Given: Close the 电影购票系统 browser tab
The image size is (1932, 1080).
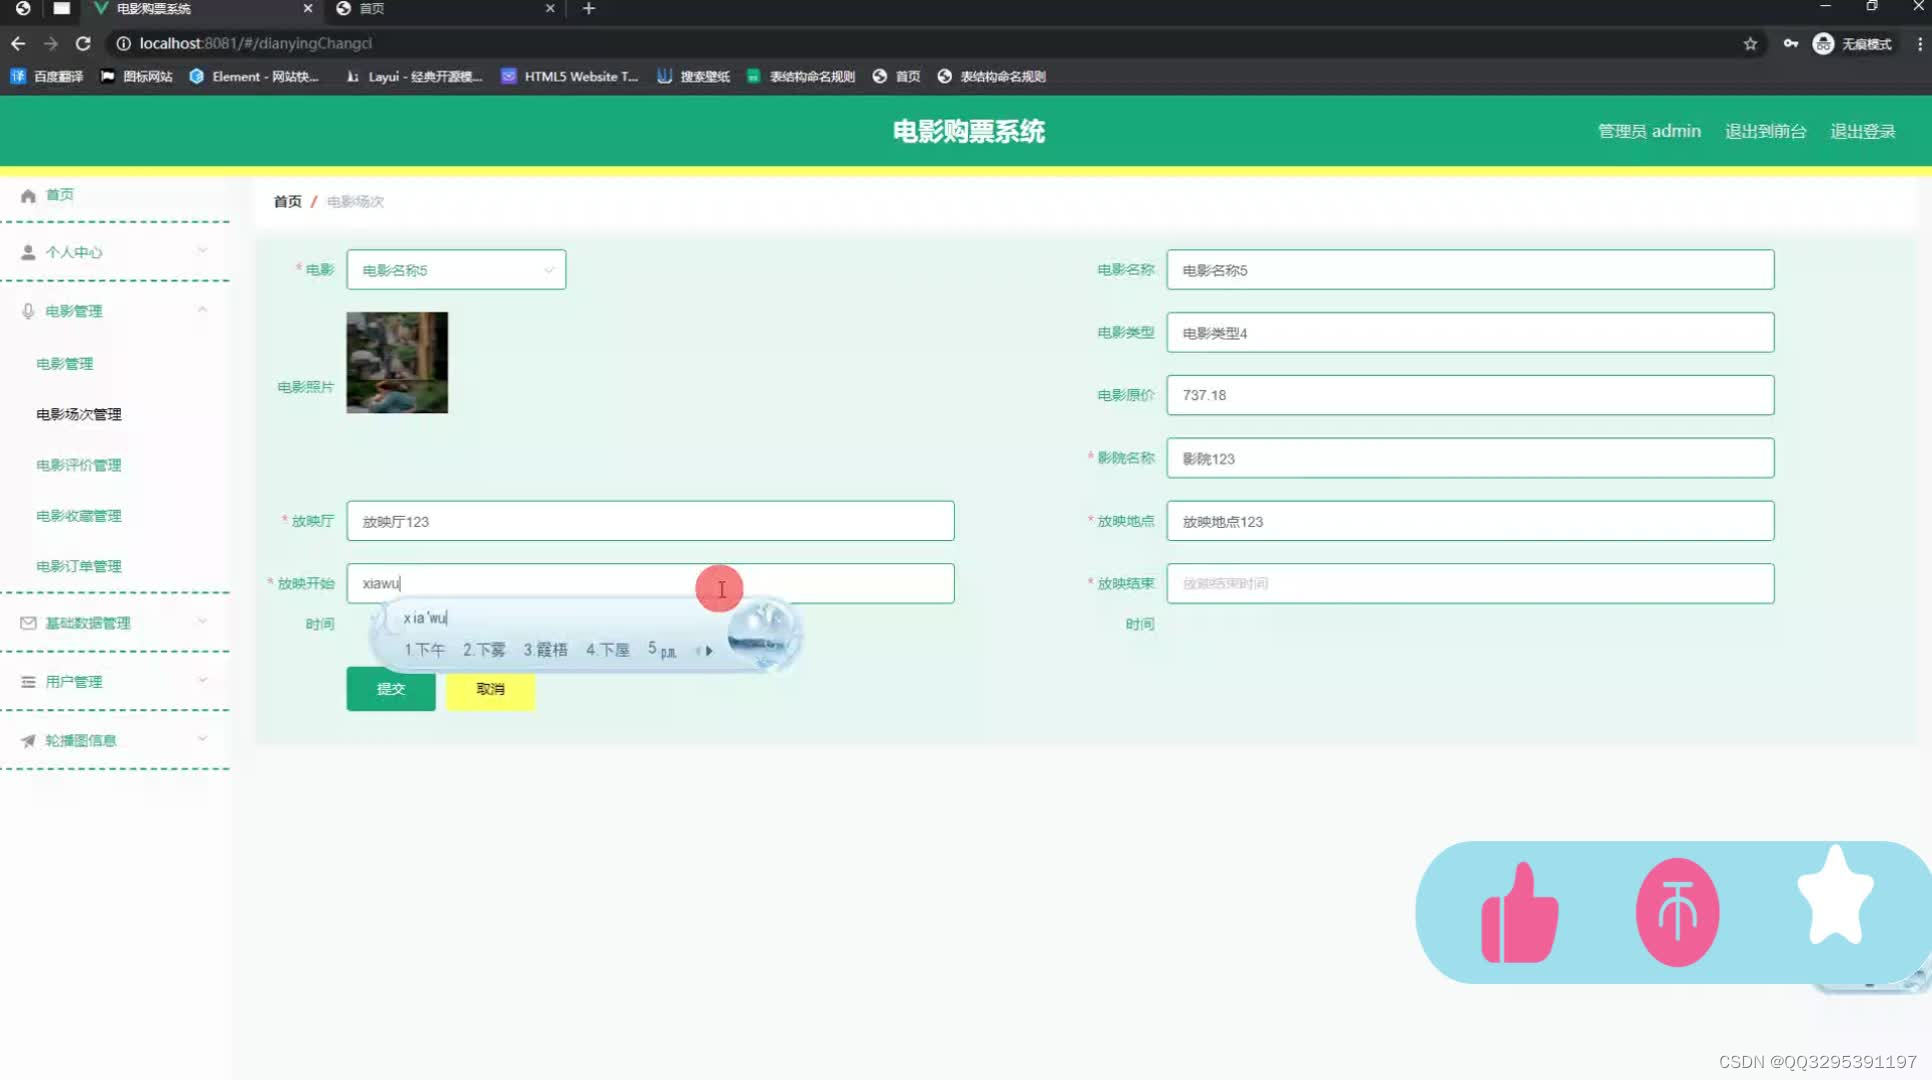Looking at the screenshot, I should (x=307, y=8).
